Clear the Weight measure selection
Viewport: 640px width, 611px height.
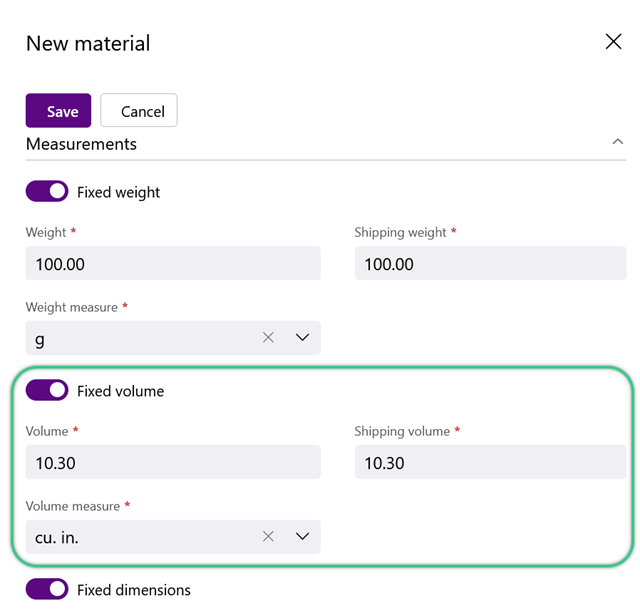point(268,338)
